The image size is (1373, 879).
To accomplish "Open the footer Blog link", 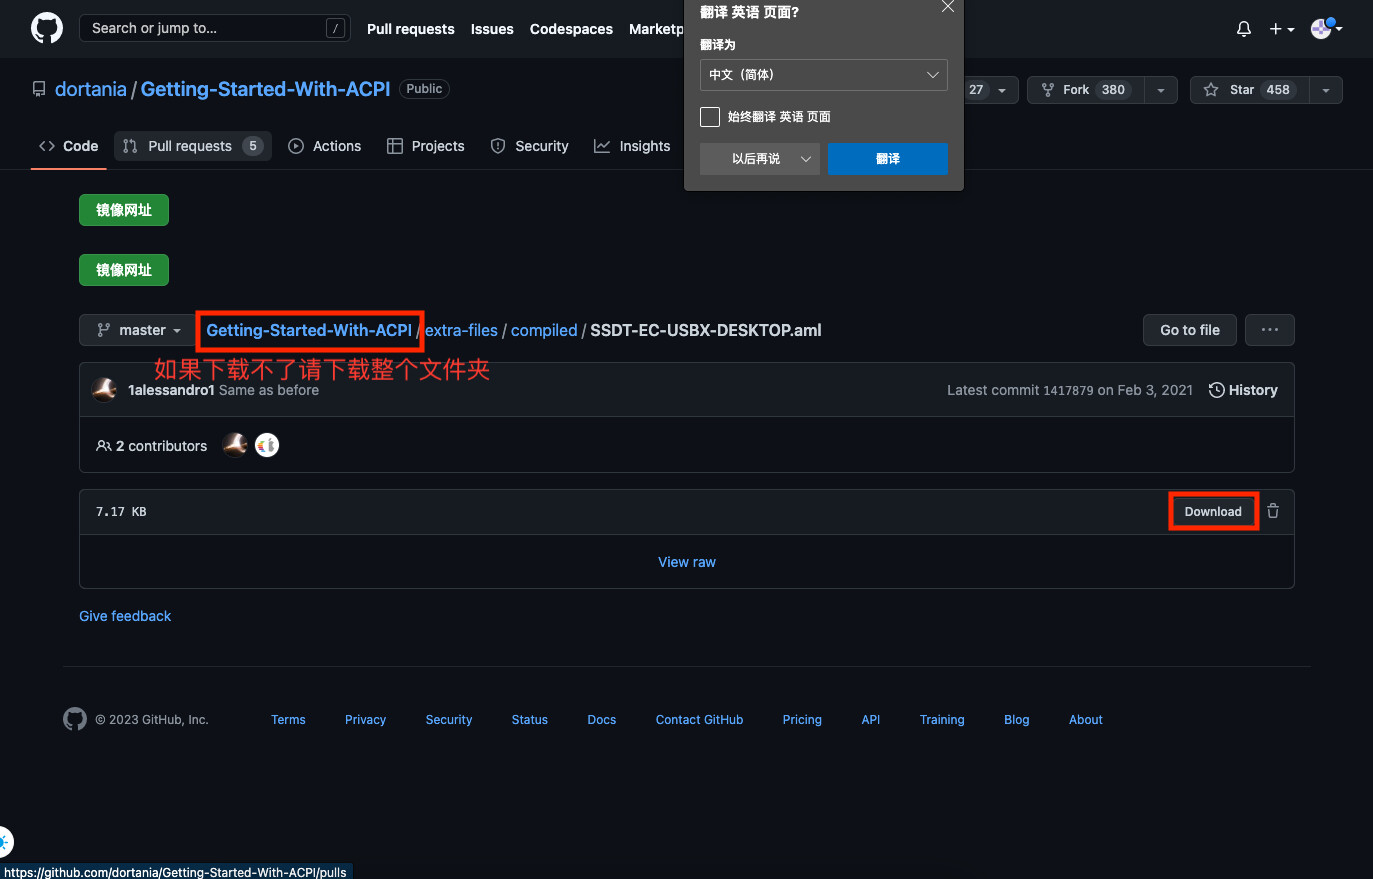I will (1017, 720).
